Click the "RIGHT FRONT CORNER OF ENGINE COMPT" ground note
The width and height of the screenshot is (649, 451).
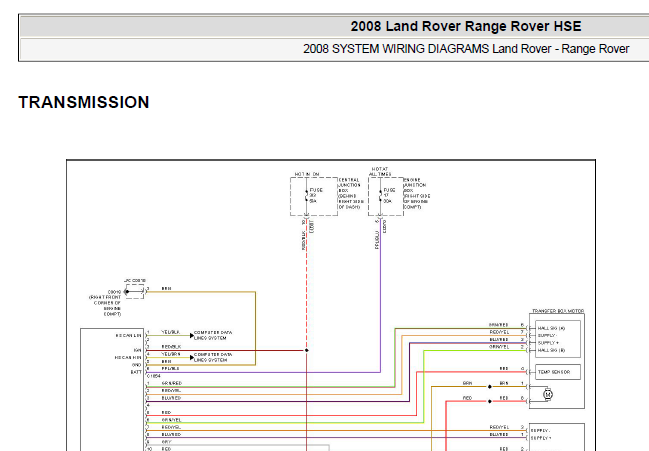(106, 305)
